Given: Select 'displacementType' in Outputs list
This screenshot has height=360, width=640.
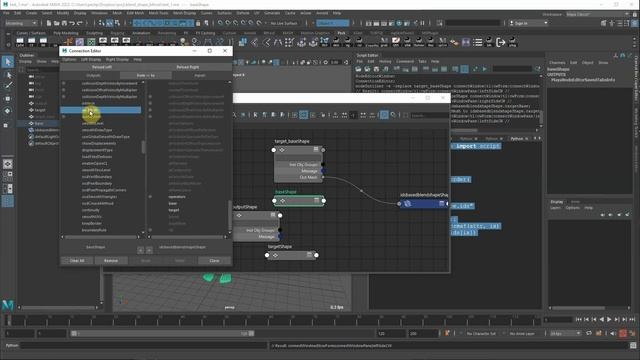Looking at the screenshot, I should click(97, 150).
